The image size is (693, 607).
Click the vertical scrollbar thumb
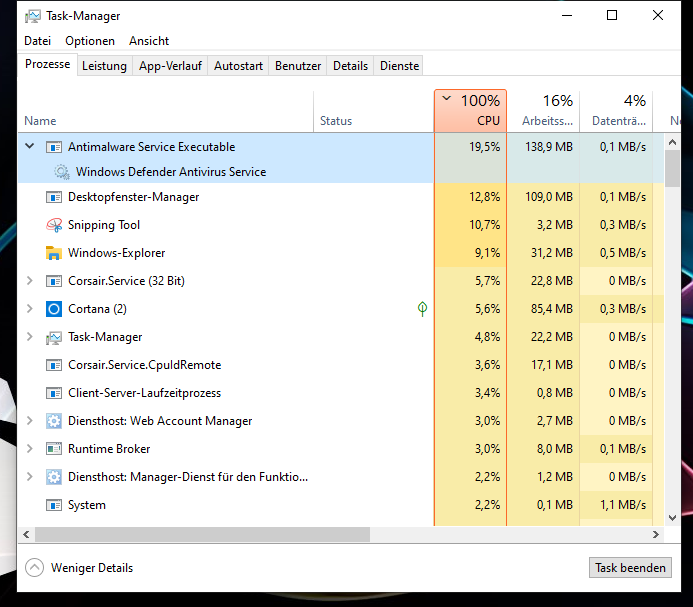coord(672,168)
